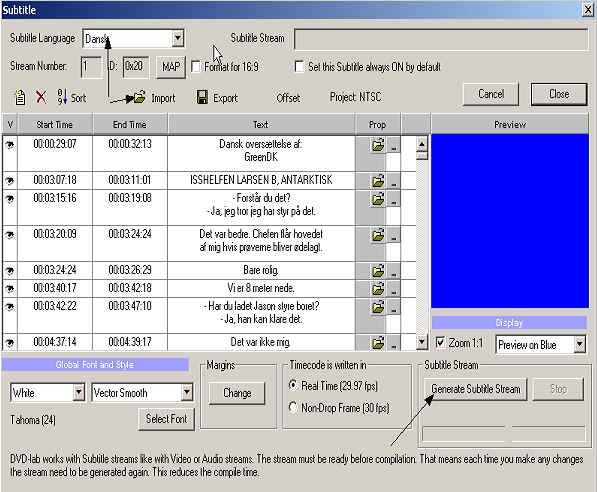Enable Format for 16:9 checkbox

196,67
